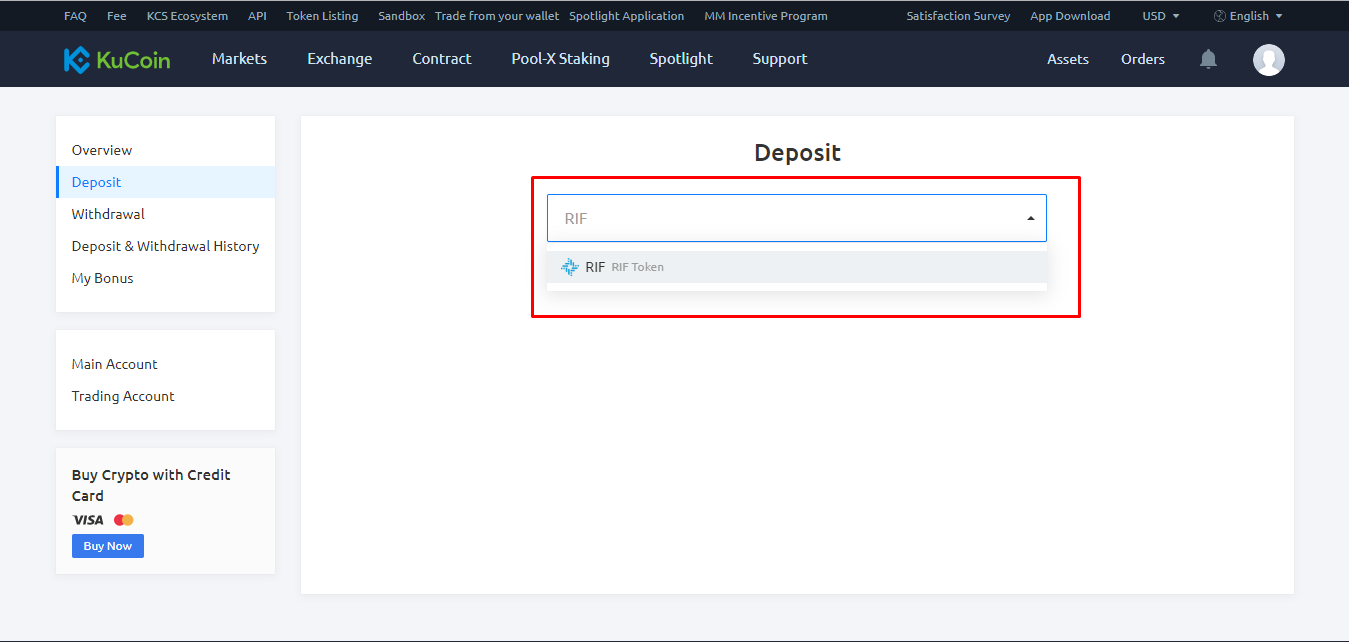Open the Exchange menu
This screenshot has width=1349, height=642.
pyautogui.click(x=339, y=59)
